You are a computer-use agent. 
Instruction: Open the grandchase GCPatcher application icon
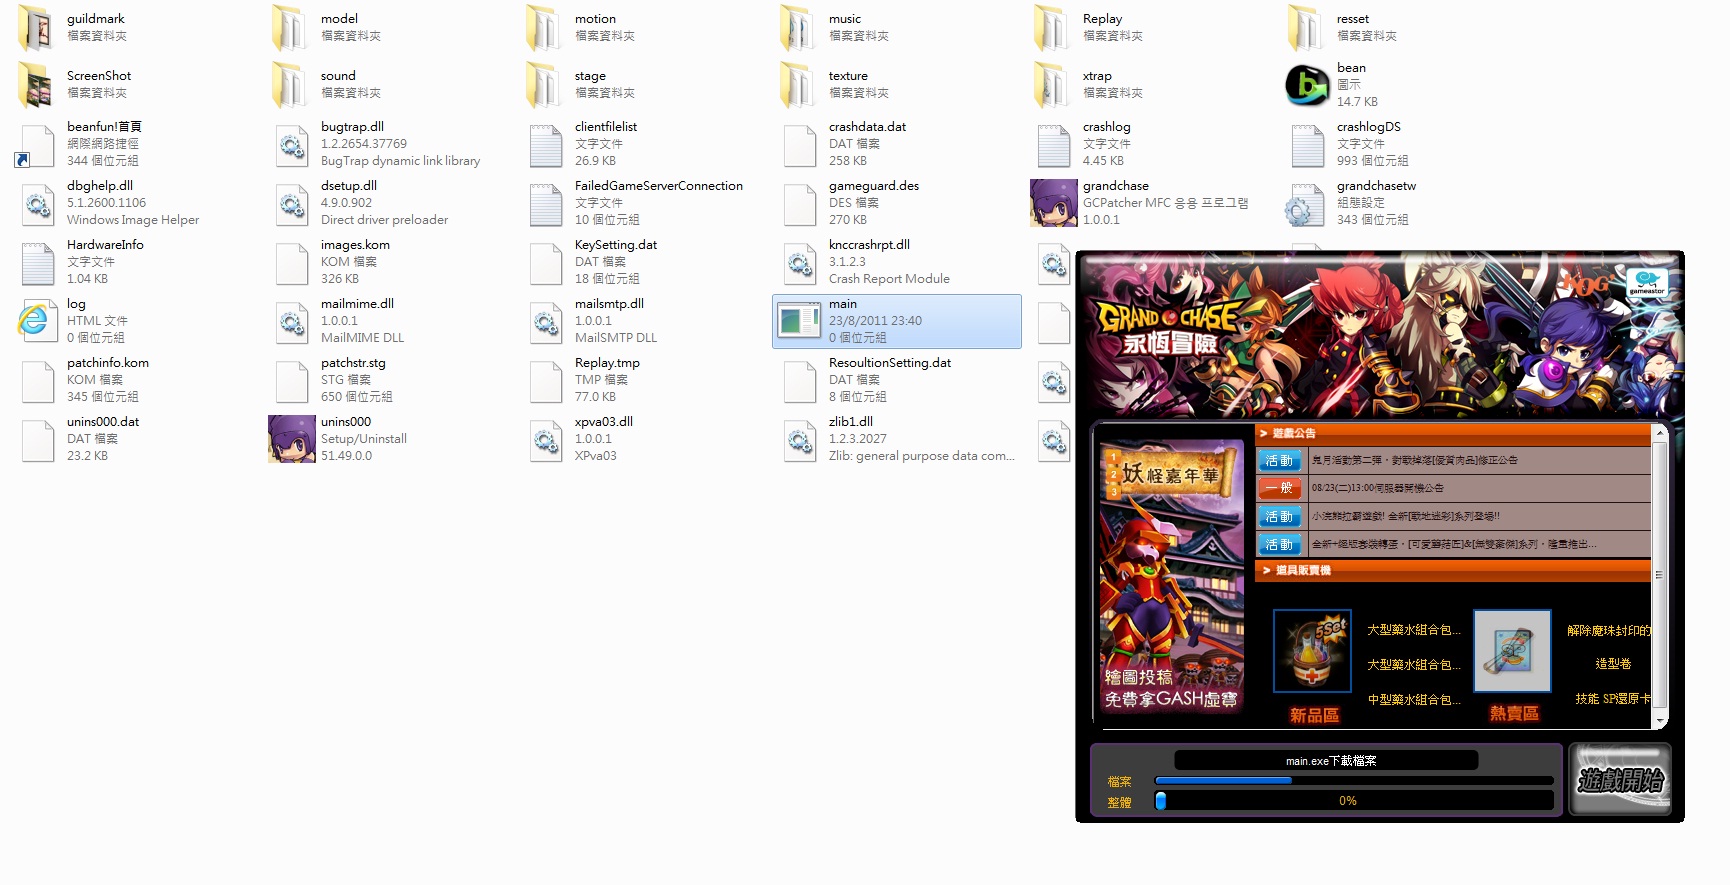tap(1053, 203)
